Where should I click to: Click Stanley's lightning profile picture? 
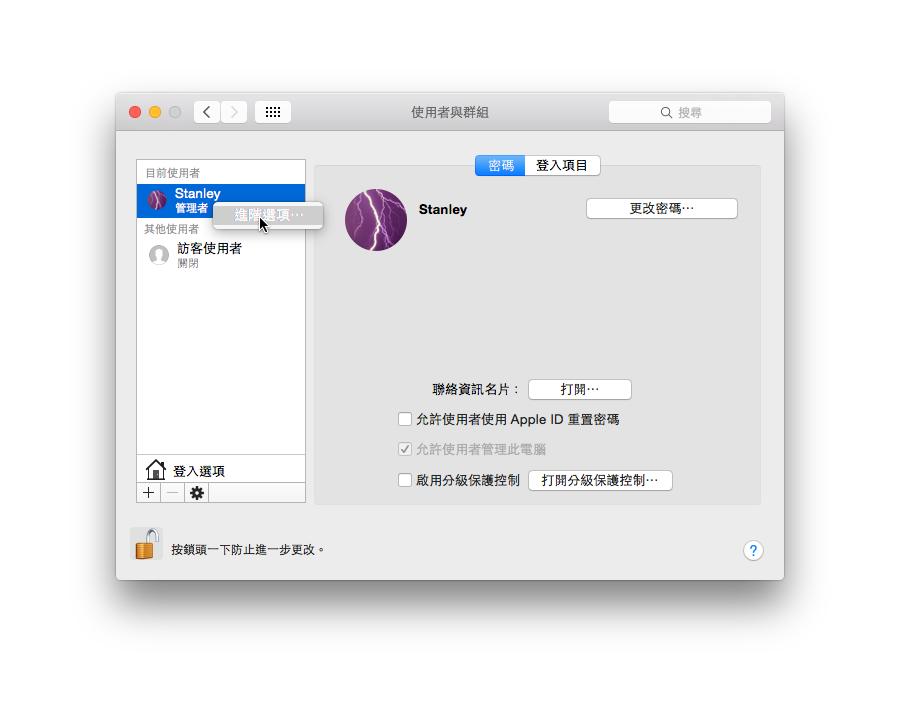tap(376, 220)
